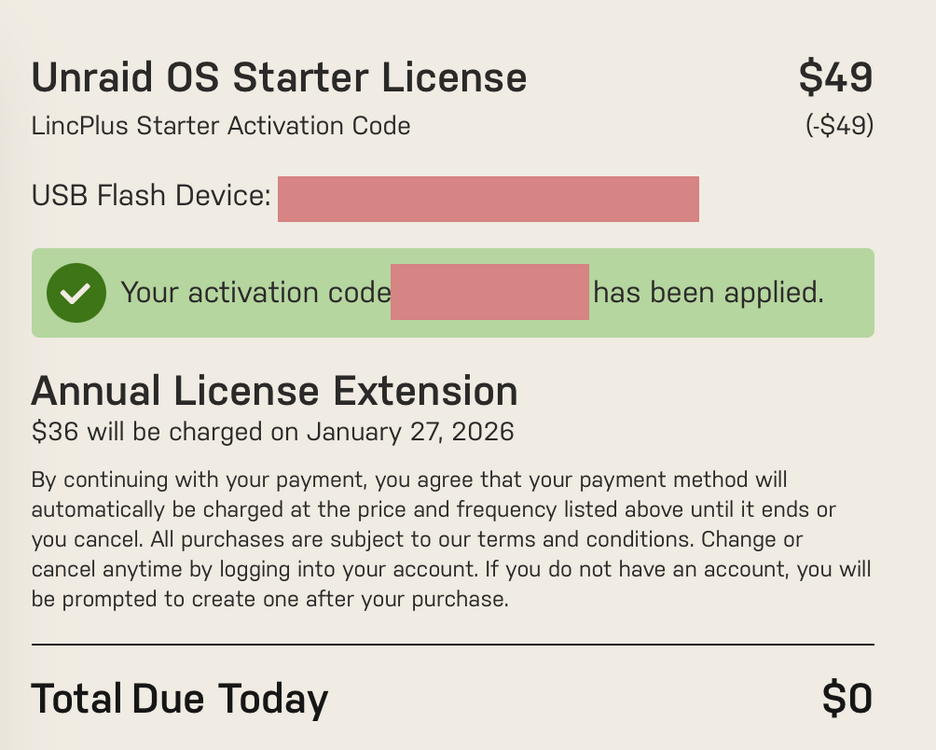This screenshot has height=750, width=936.
Task: Click the green activation confirmation banner
Action: (x=452, y=293)
